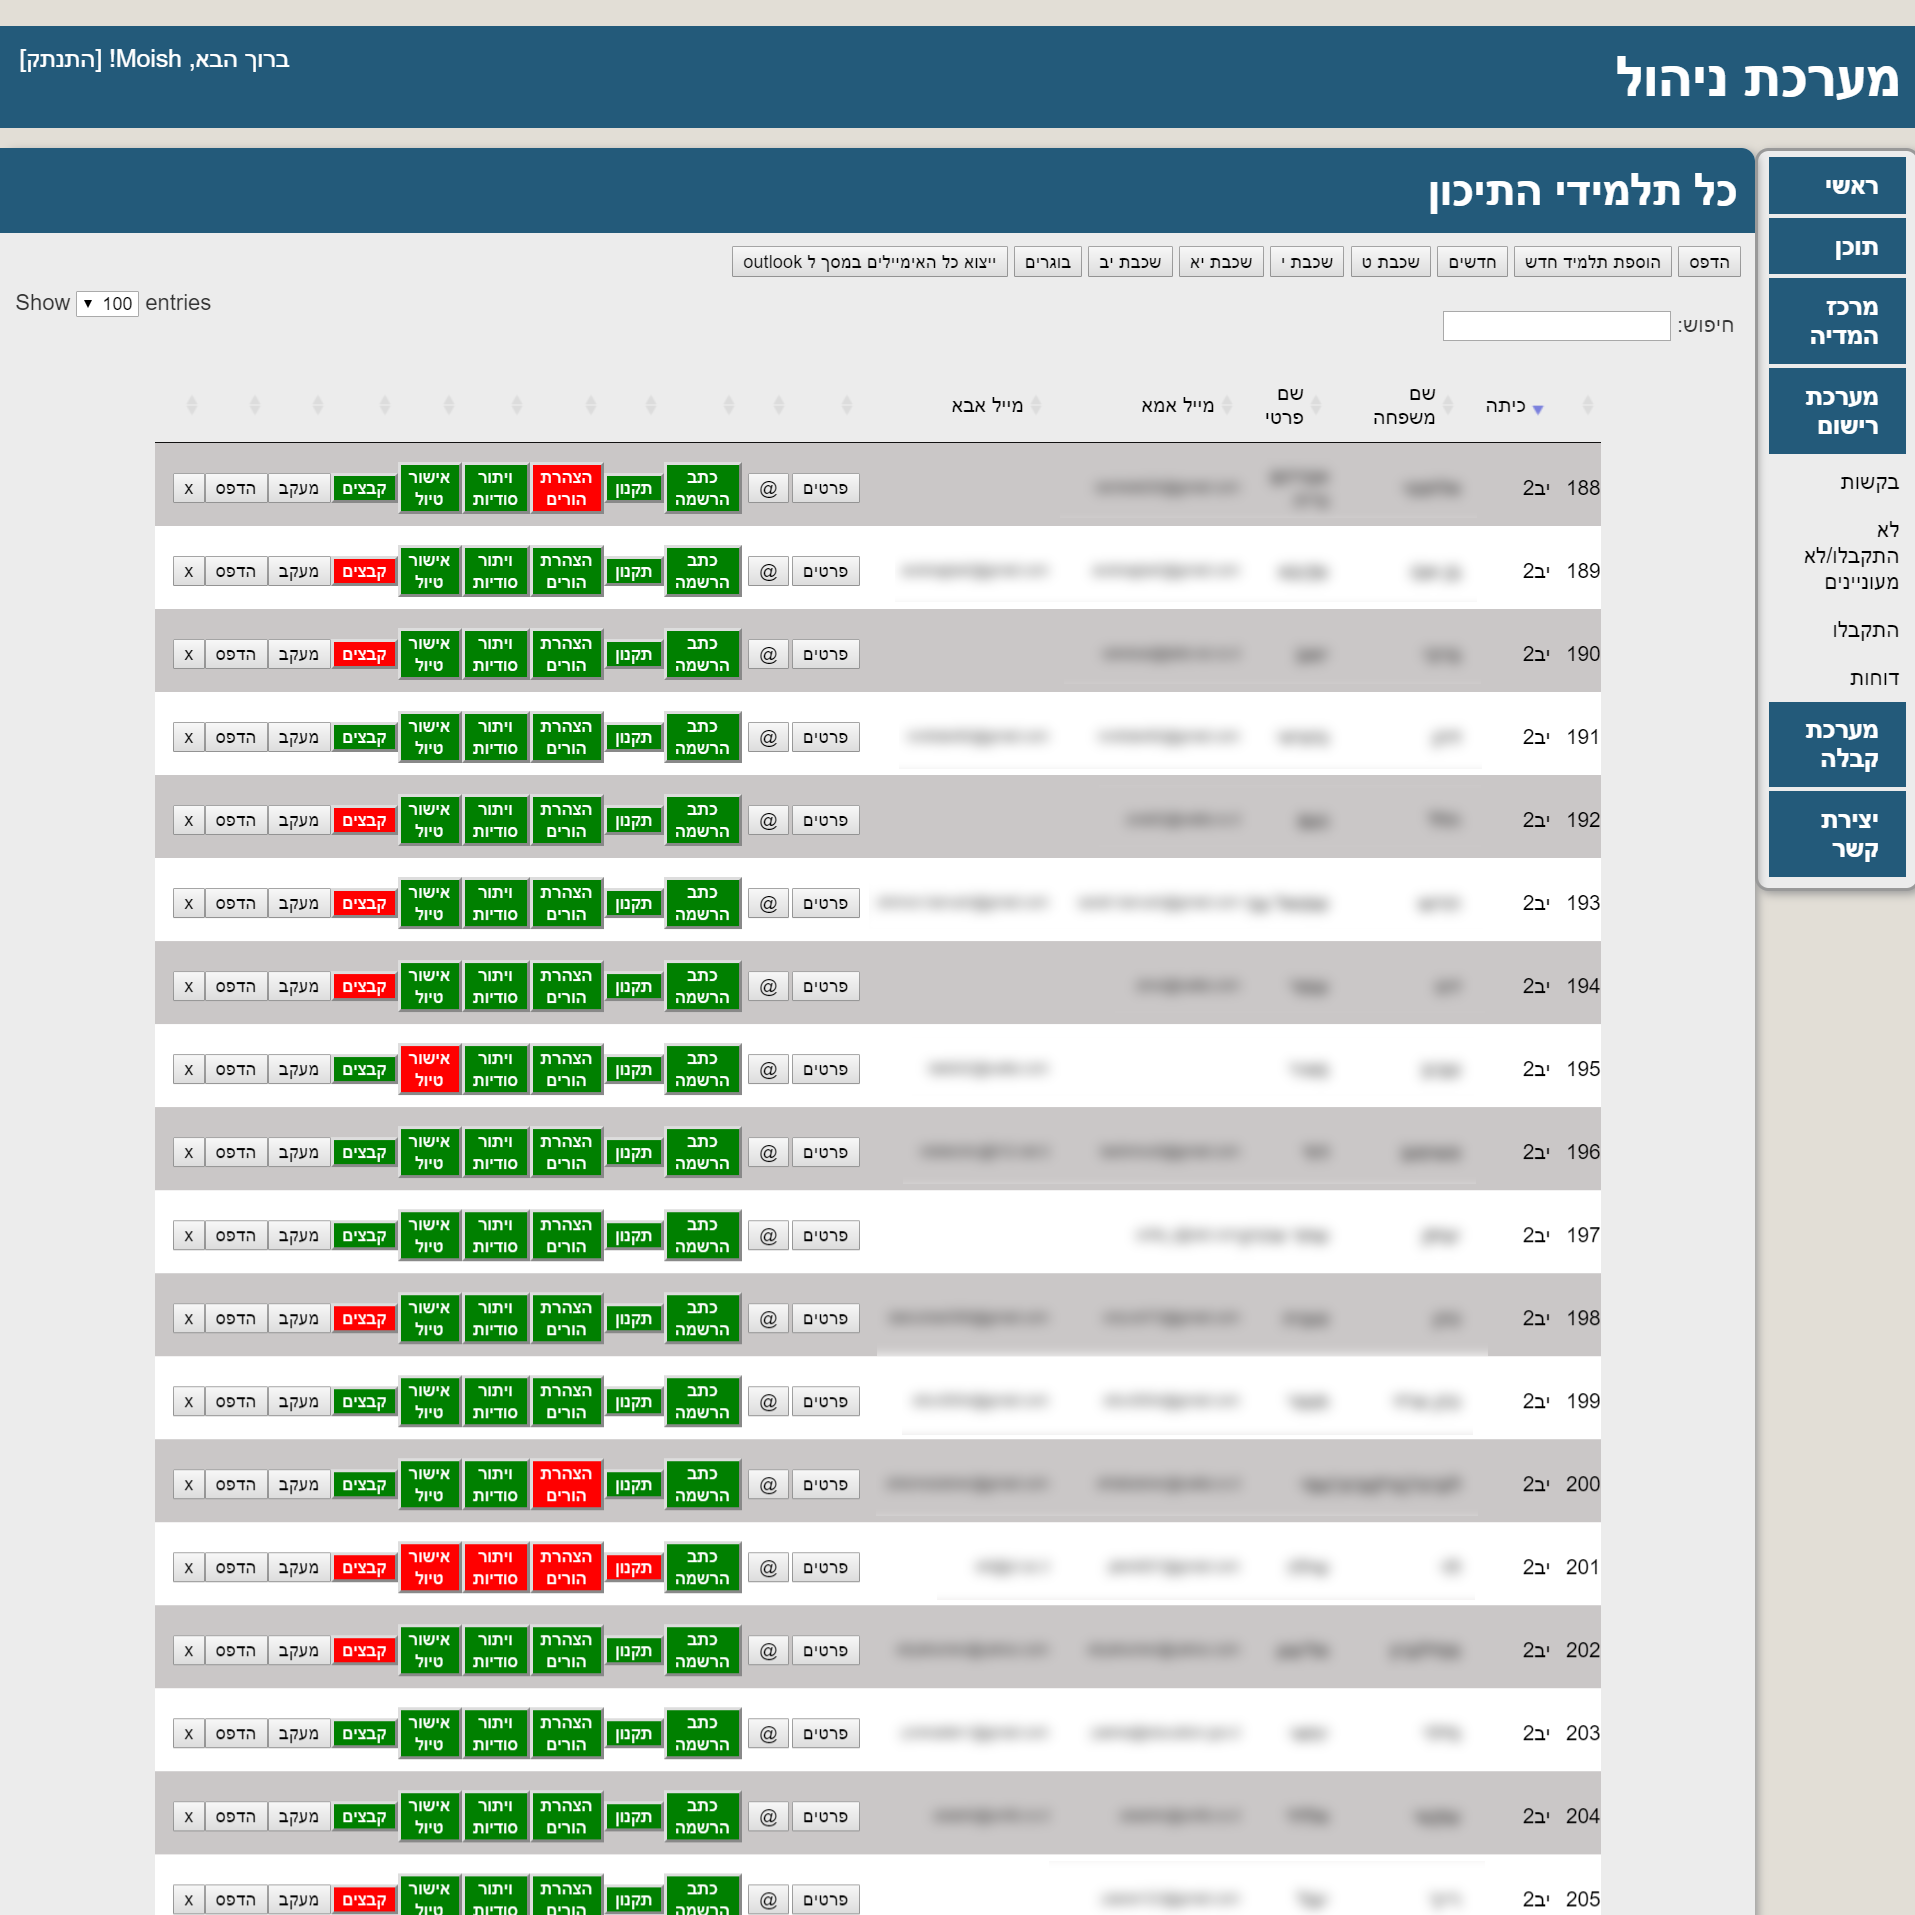The image size is (1915, 1915).
Task: Toggle red קבצים button in row 189
Action: click(364, 571)
